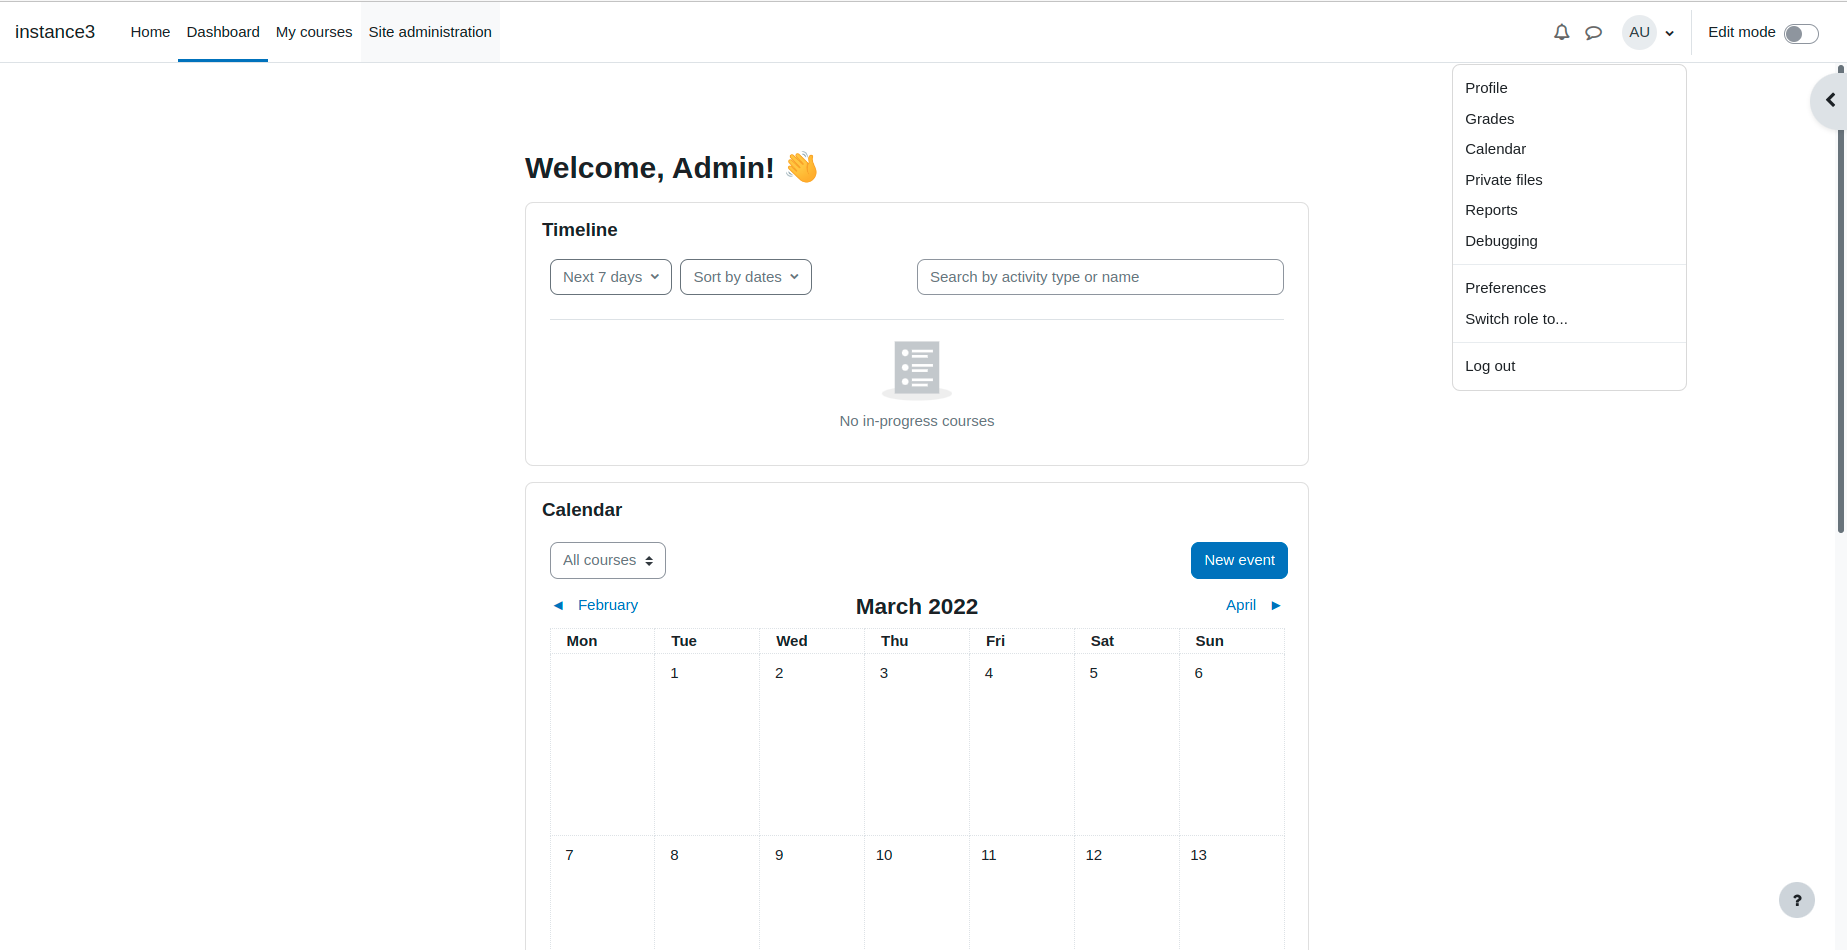Select day 2 in calendar
The image size is (1847, 950).
point(779,673)
